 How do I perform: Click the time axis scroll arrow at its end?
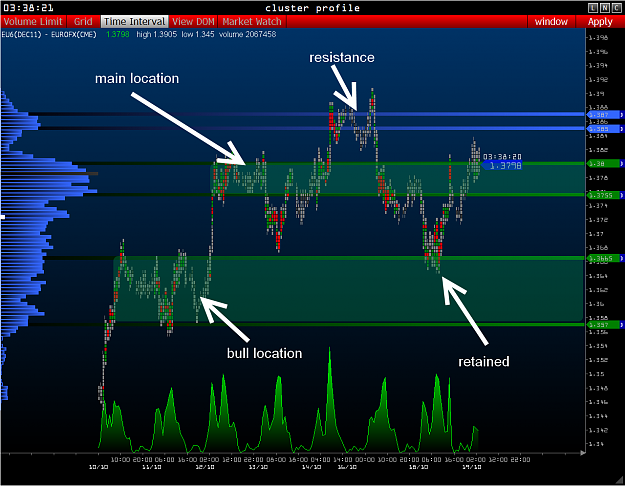(x=583, y=453)
